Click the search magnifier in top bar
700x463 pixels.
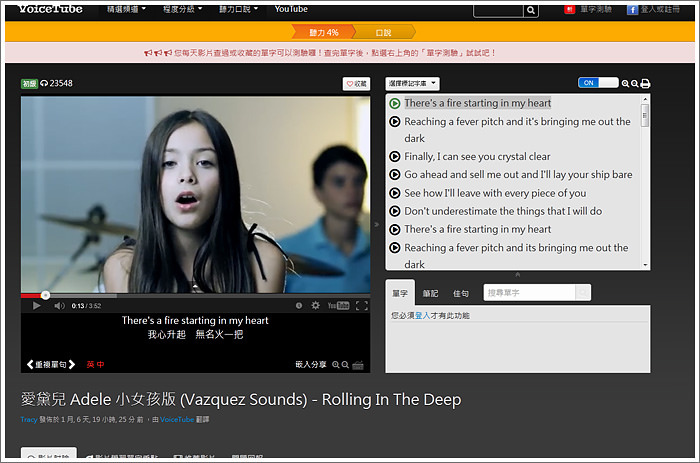coord(531,10)
